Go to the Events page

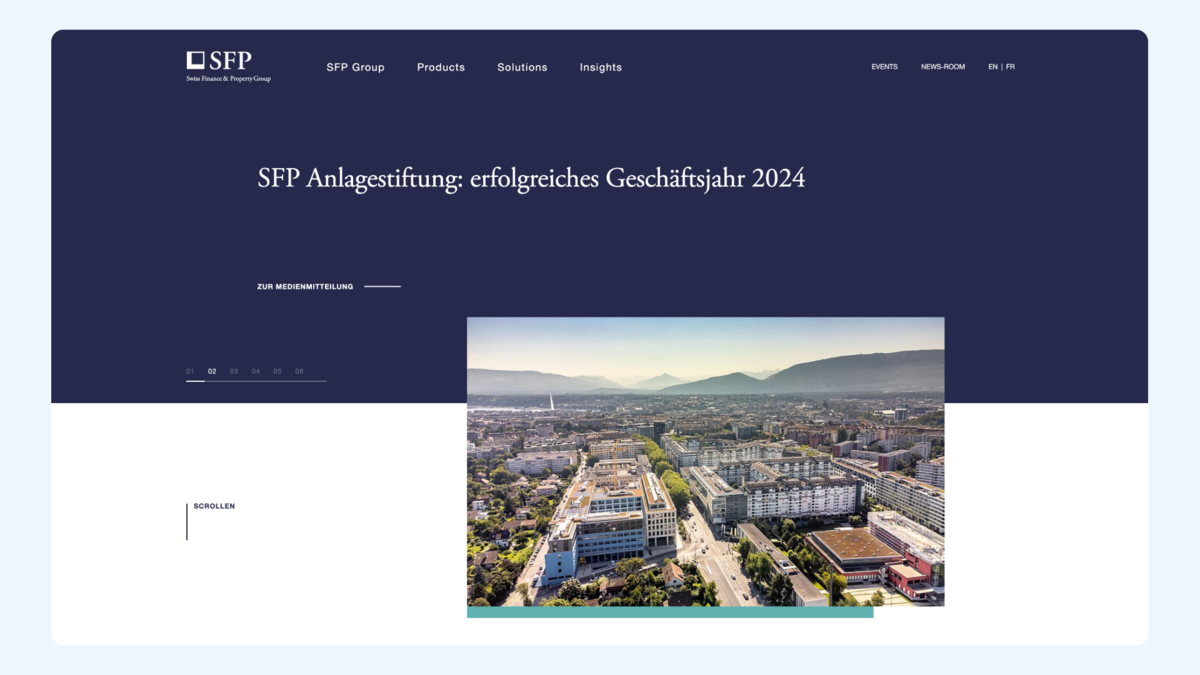pyautogui.click(x=884, y=67)
